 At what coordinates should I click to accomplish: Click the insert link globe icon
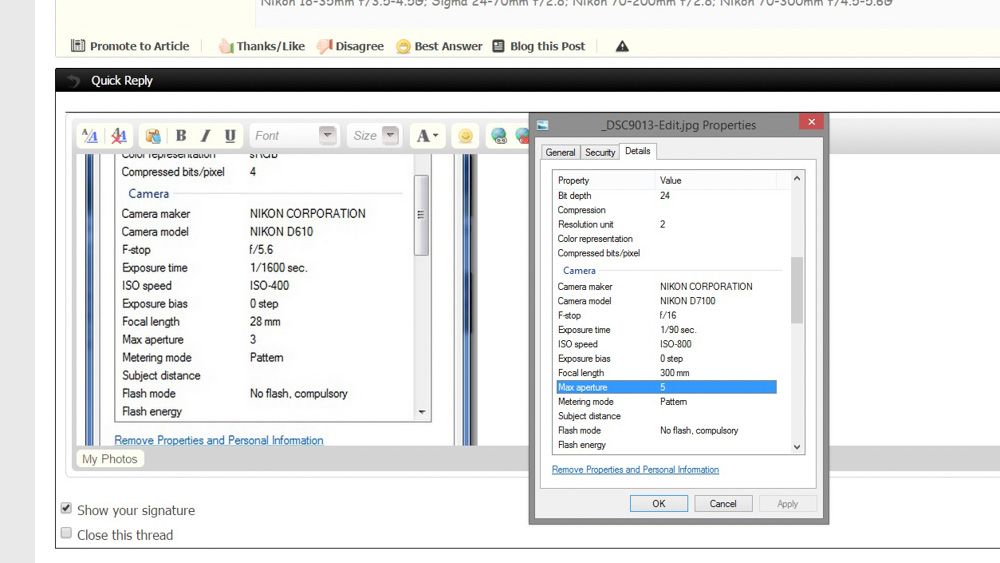(x=499, y=136)
